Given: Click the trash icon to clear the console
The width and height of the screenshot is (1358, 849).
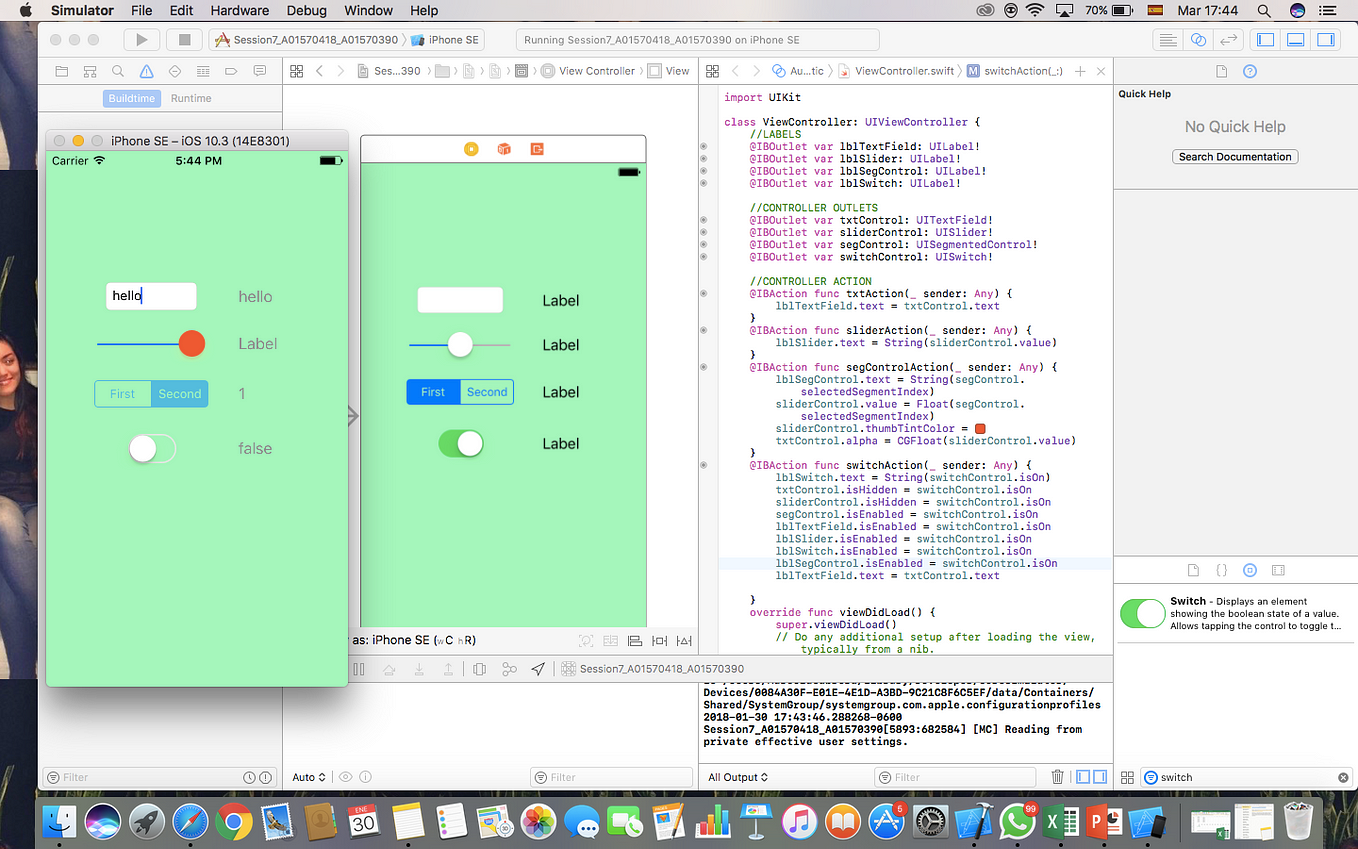Looking at the screenshot, I should point(1057,777).
